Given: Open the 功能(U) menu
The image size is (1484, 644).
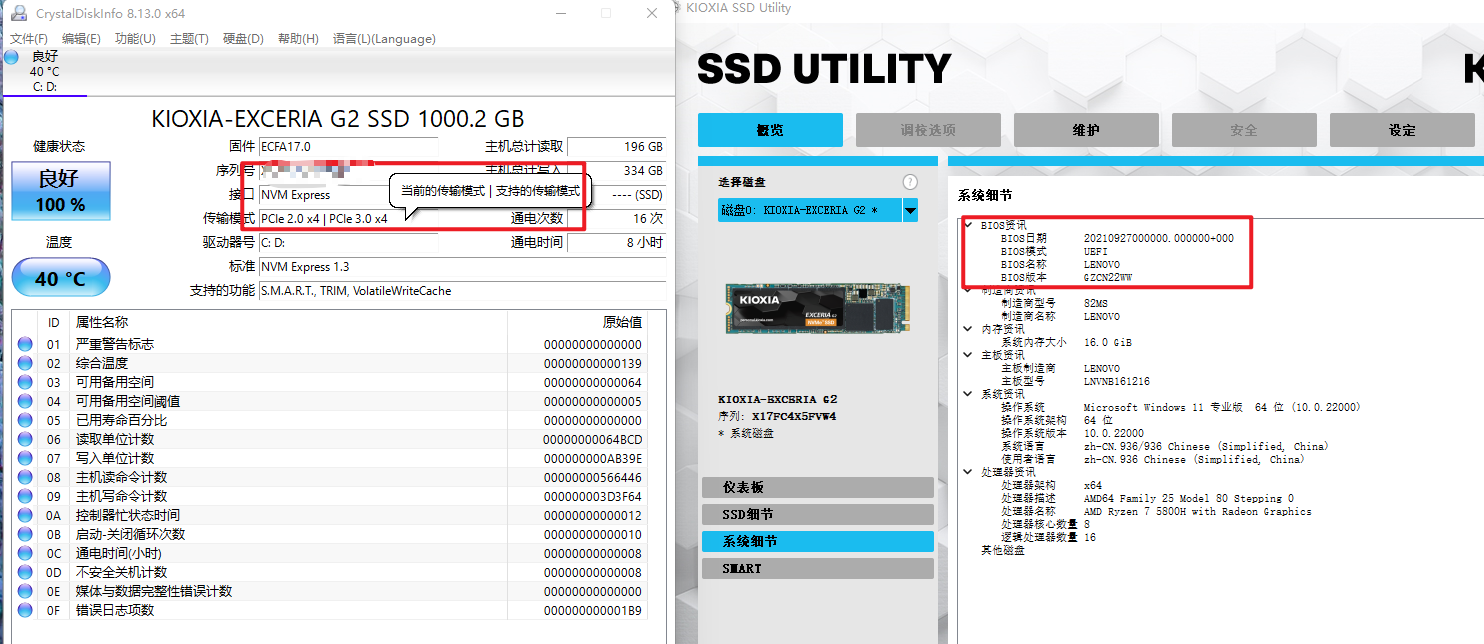Looking at the screenshot, I should [x=135, y=39].
